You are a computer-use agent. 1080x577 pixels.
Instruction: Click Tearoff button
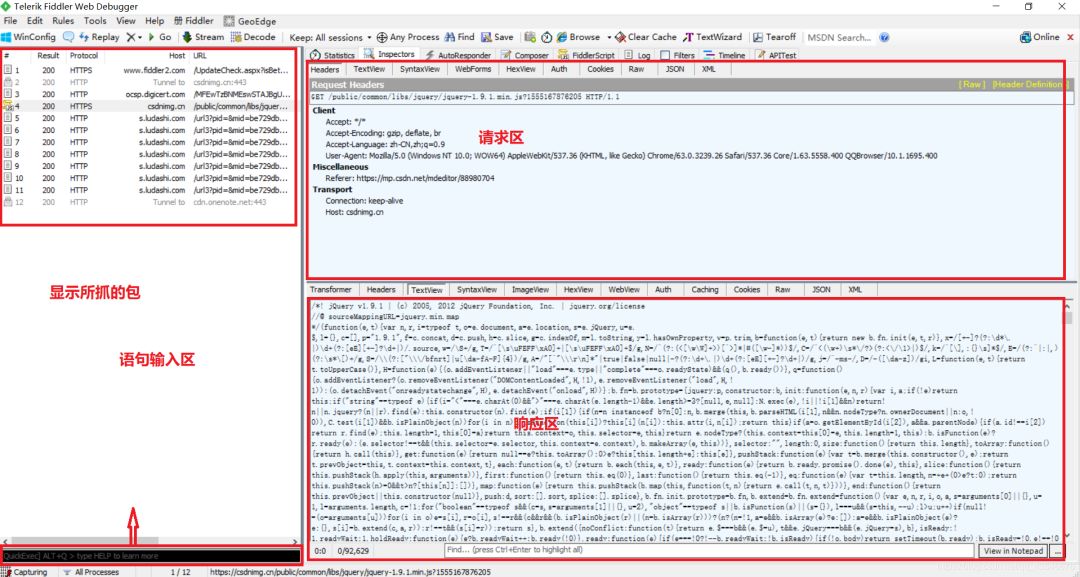774,37
